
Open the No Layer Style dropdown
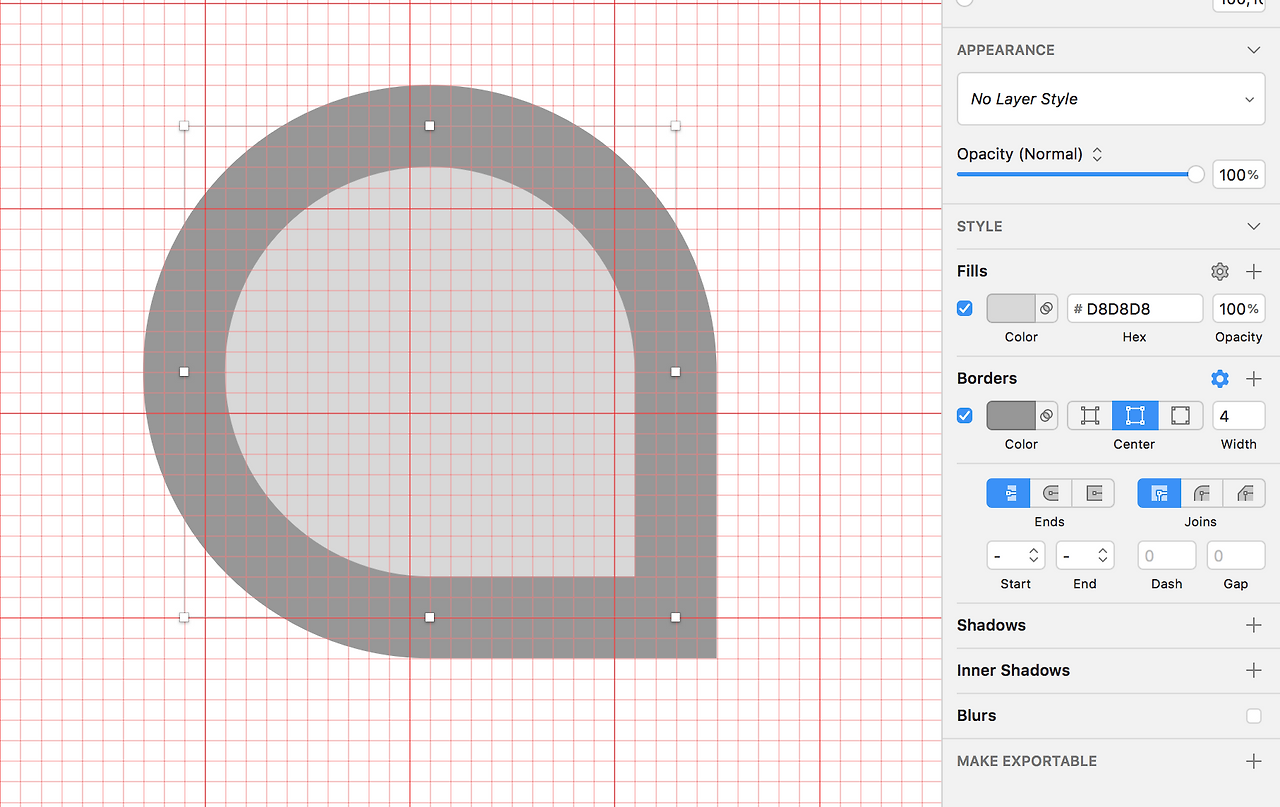1111,99
